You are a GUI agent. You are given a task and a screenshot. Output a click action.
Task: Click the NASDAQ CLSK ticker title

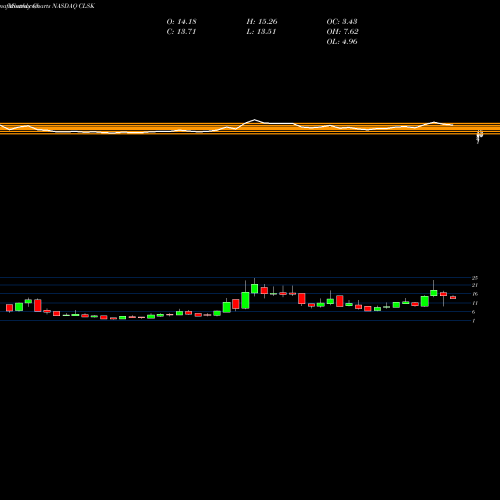coord(73,6)
